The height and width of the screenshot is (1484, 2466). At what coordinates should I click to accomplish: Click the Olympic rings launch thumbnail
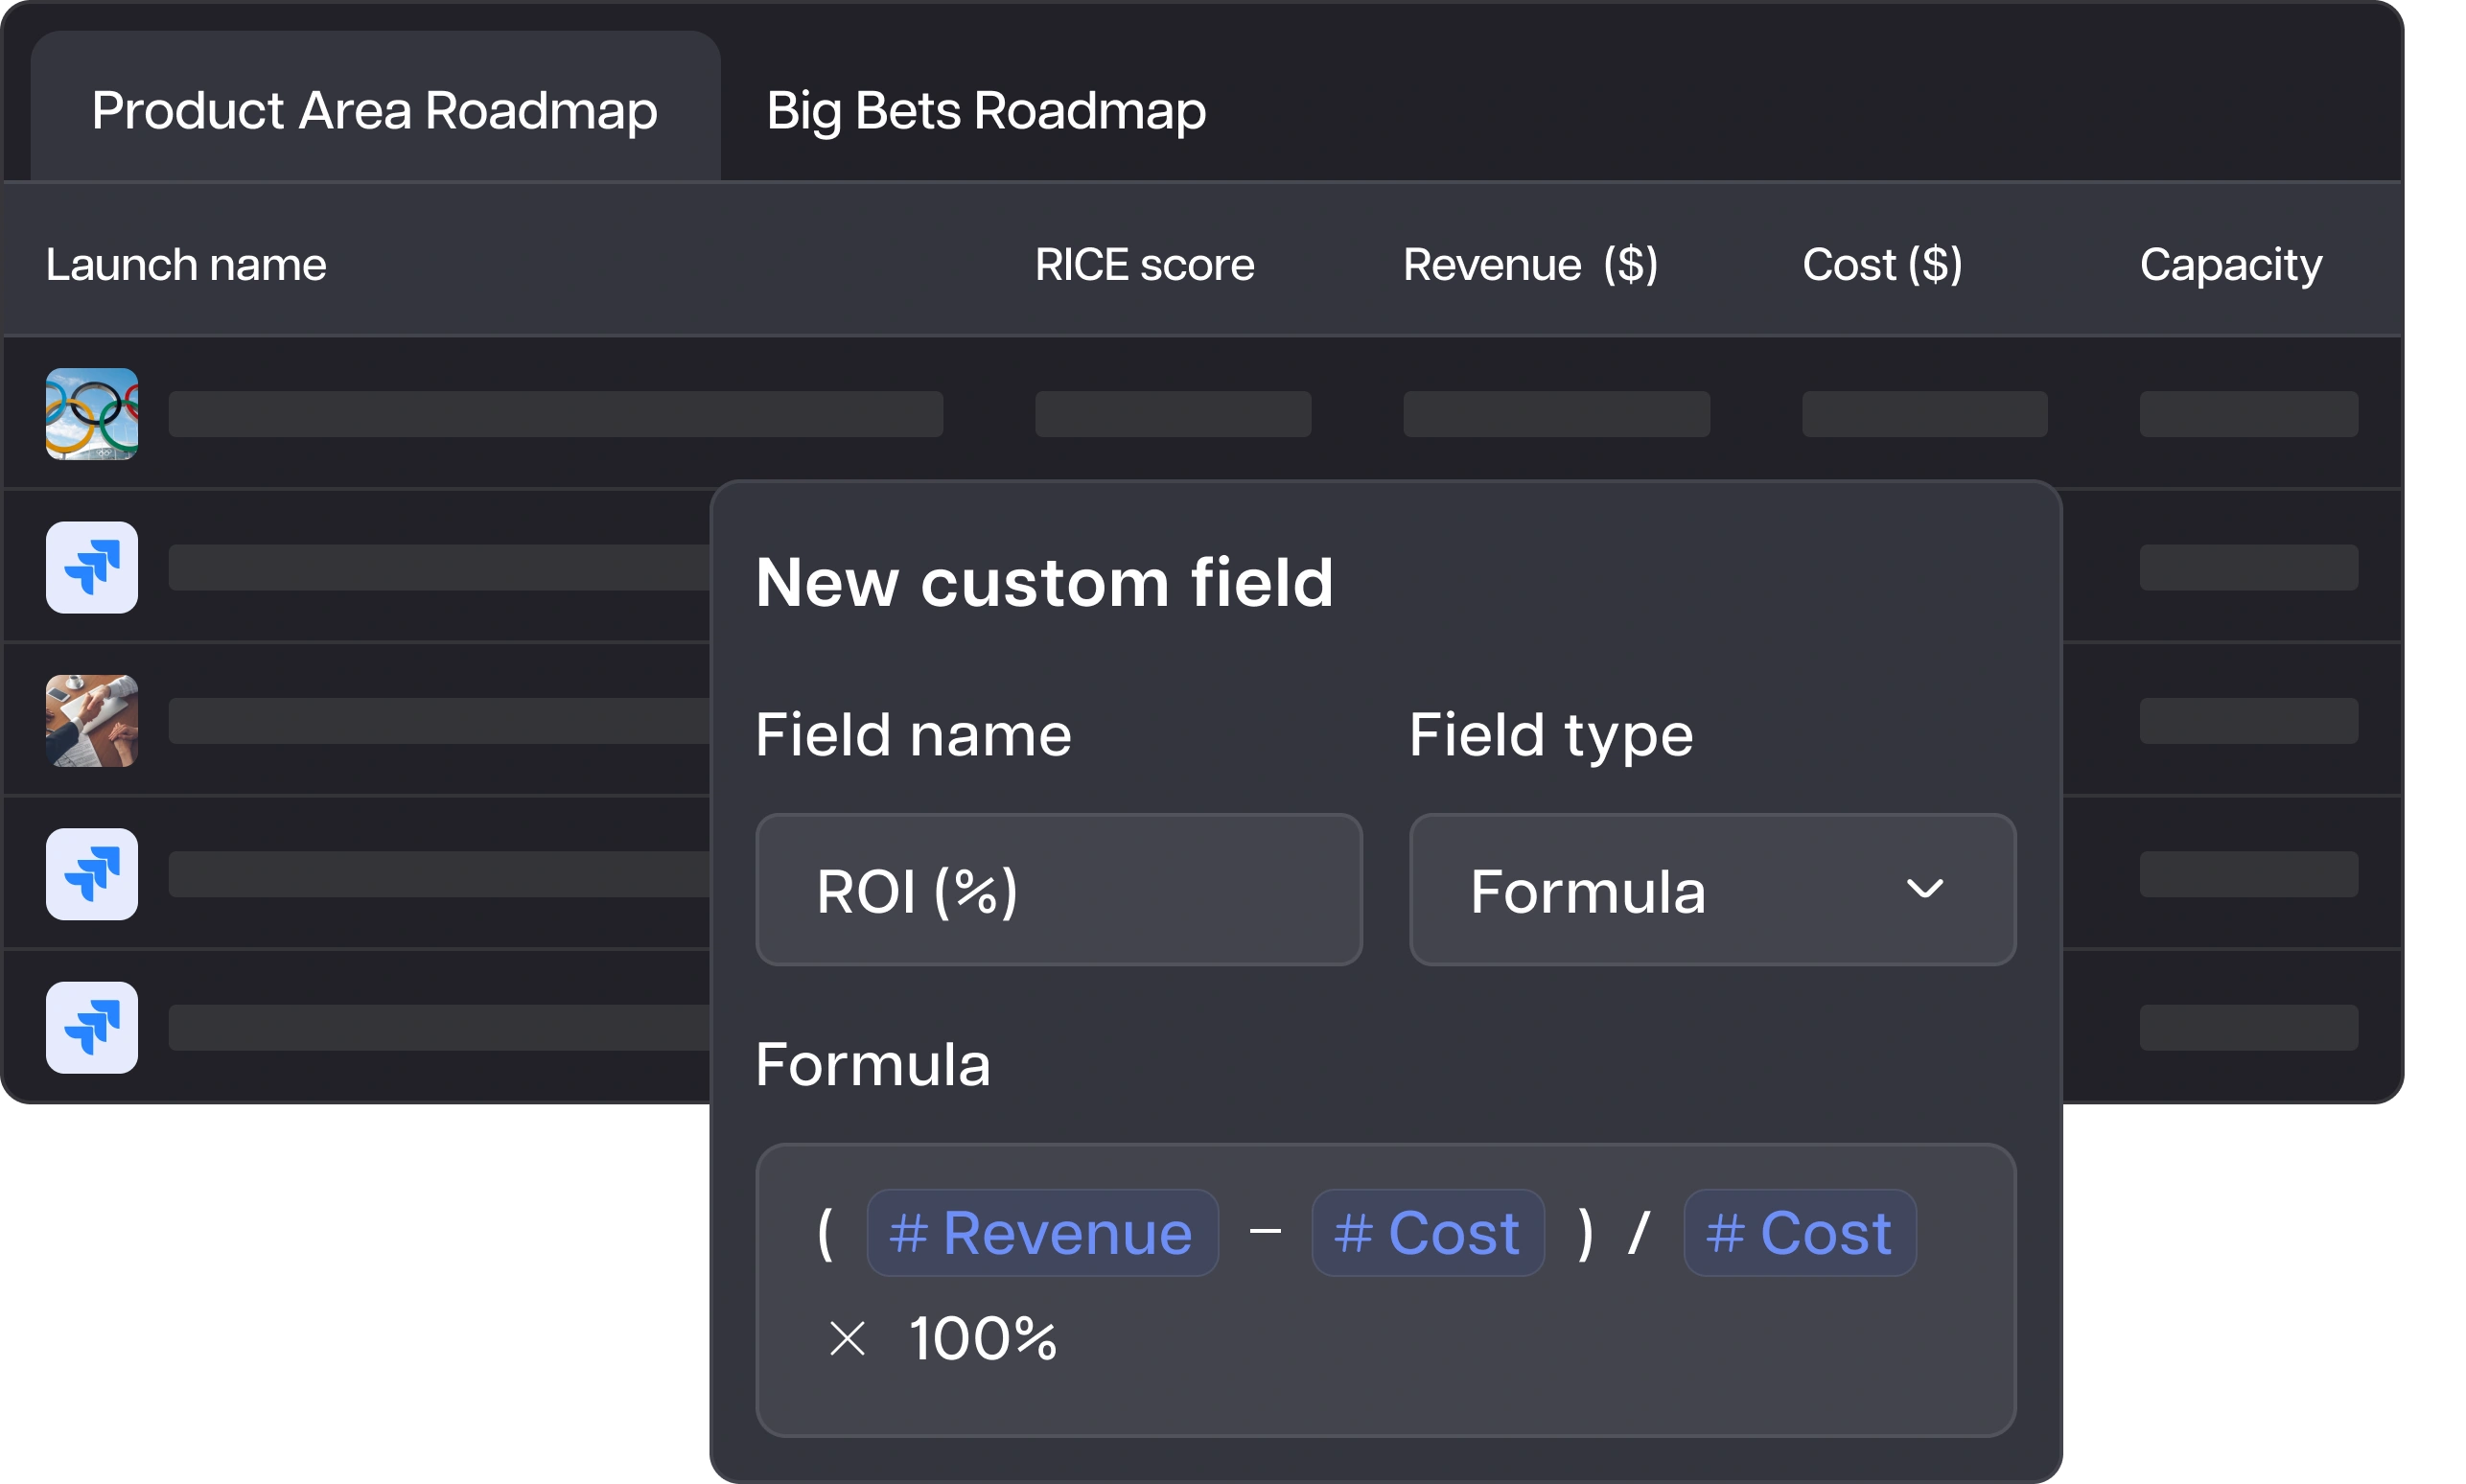(x=91, y=414)
